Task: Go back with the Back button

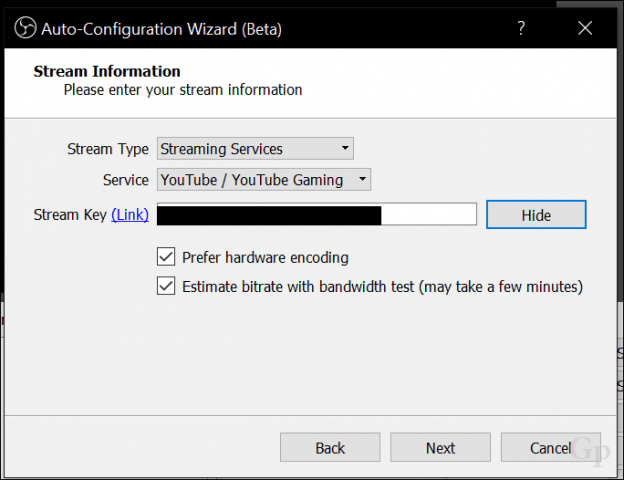Action: [330, 448]
